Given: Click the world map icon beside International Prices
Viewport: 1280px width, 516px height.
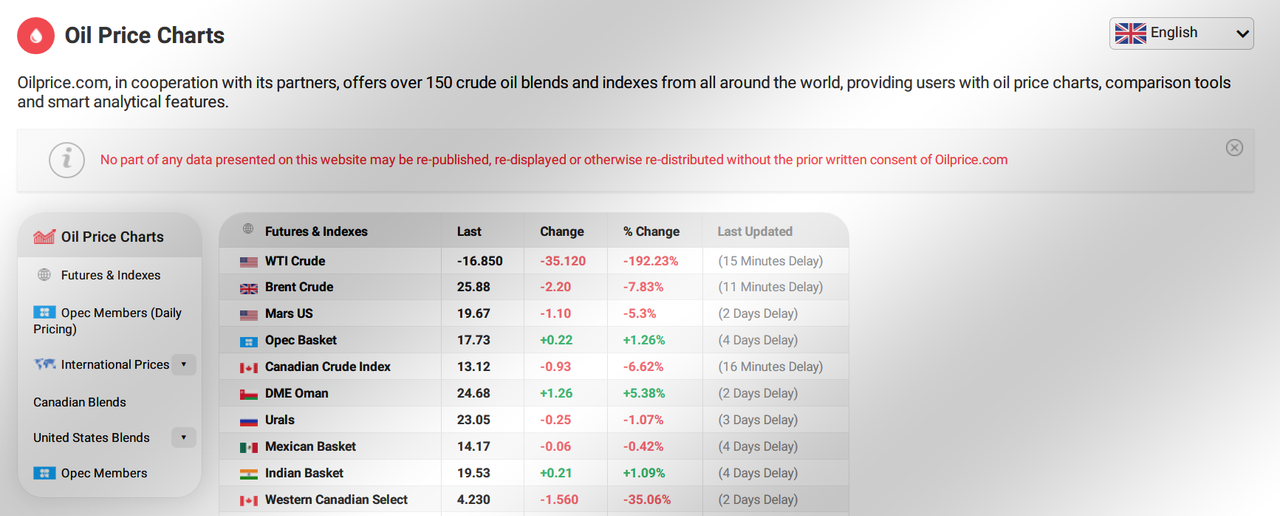Looking at the screenshot, I should (44, 365).
